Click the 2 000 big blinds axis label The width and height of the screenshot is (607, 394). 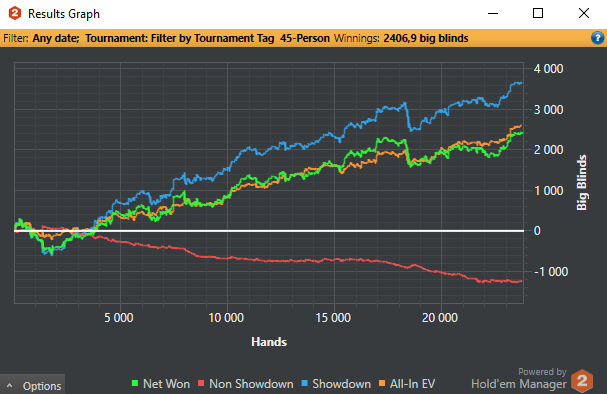[549, 150]
